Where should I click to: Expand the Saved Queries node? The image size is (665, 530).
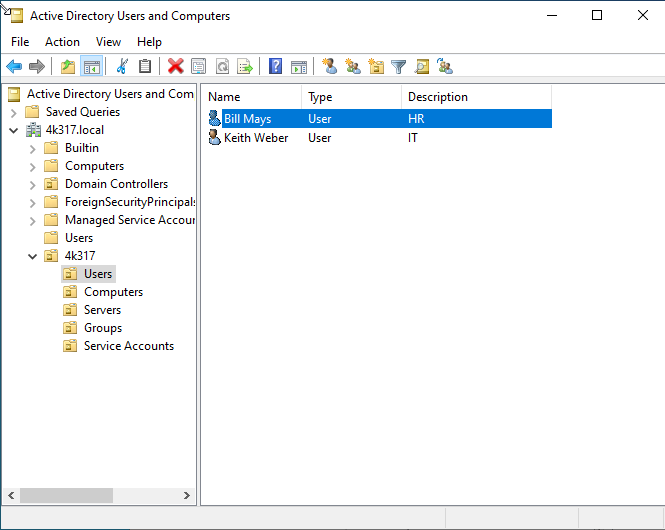[14, 112]
